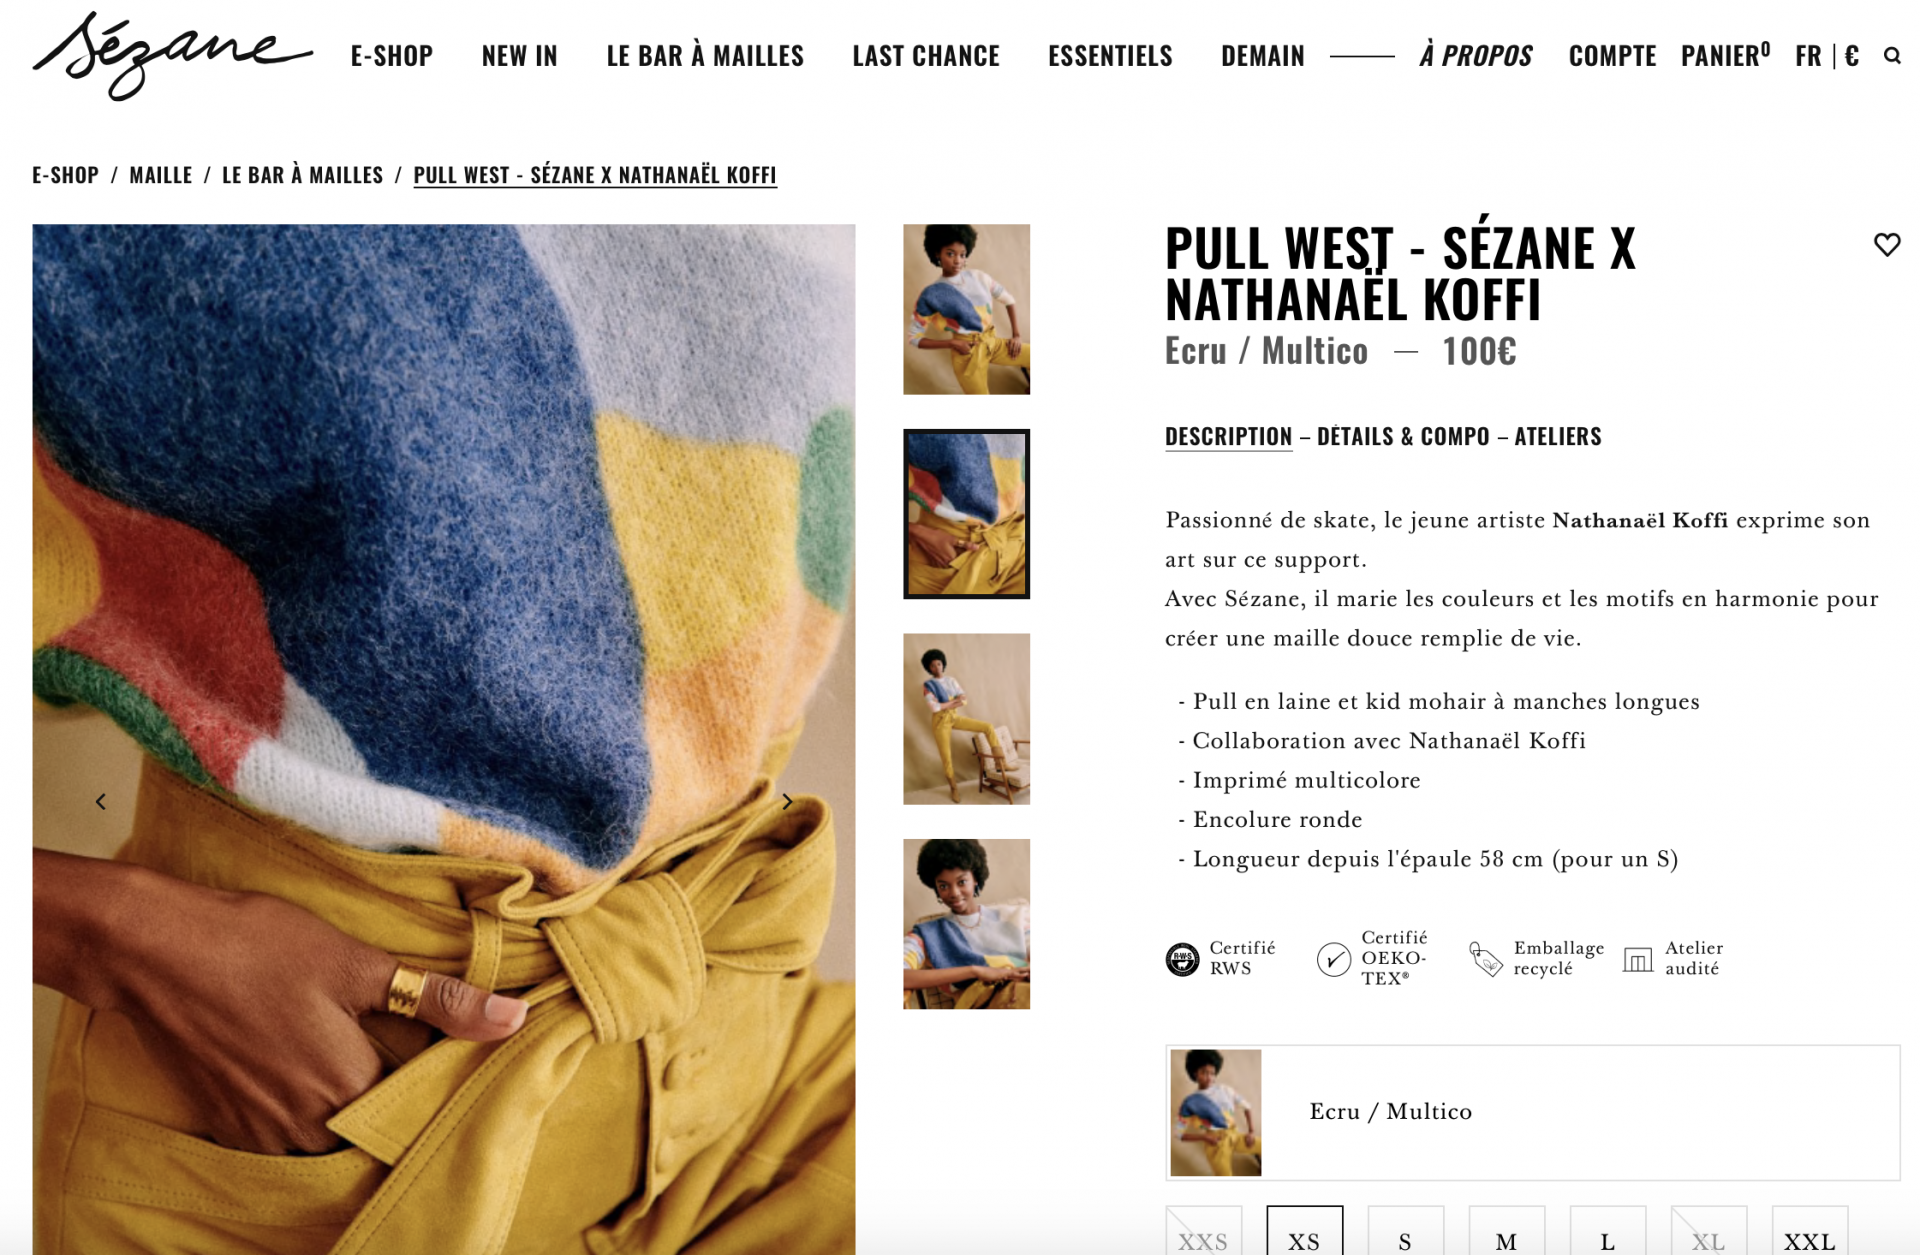The image size is (1920, 1255).
Task: Show next product photo with right arrow
Action: pos(787,802)
